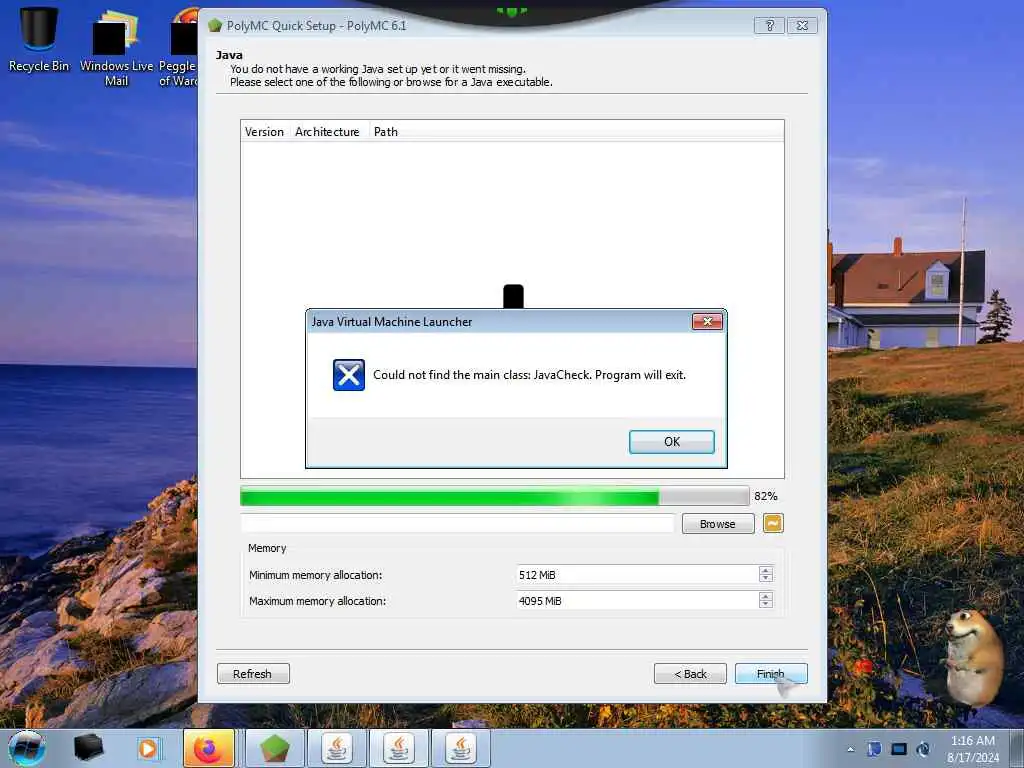This screenshot has height=768, width=1024.
Task: Select the Peggle desktop icon
Action: [x=178, y=47]
